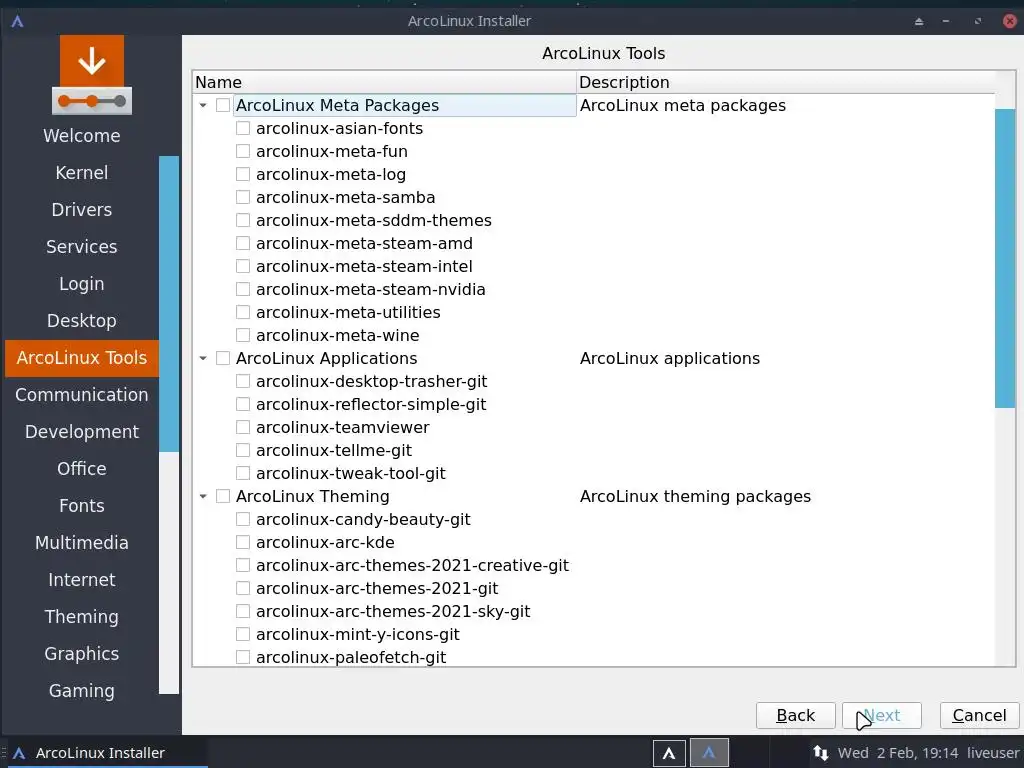
Task: Select the Drivers step
Action: pyautogui.click(x=82, y=210)
